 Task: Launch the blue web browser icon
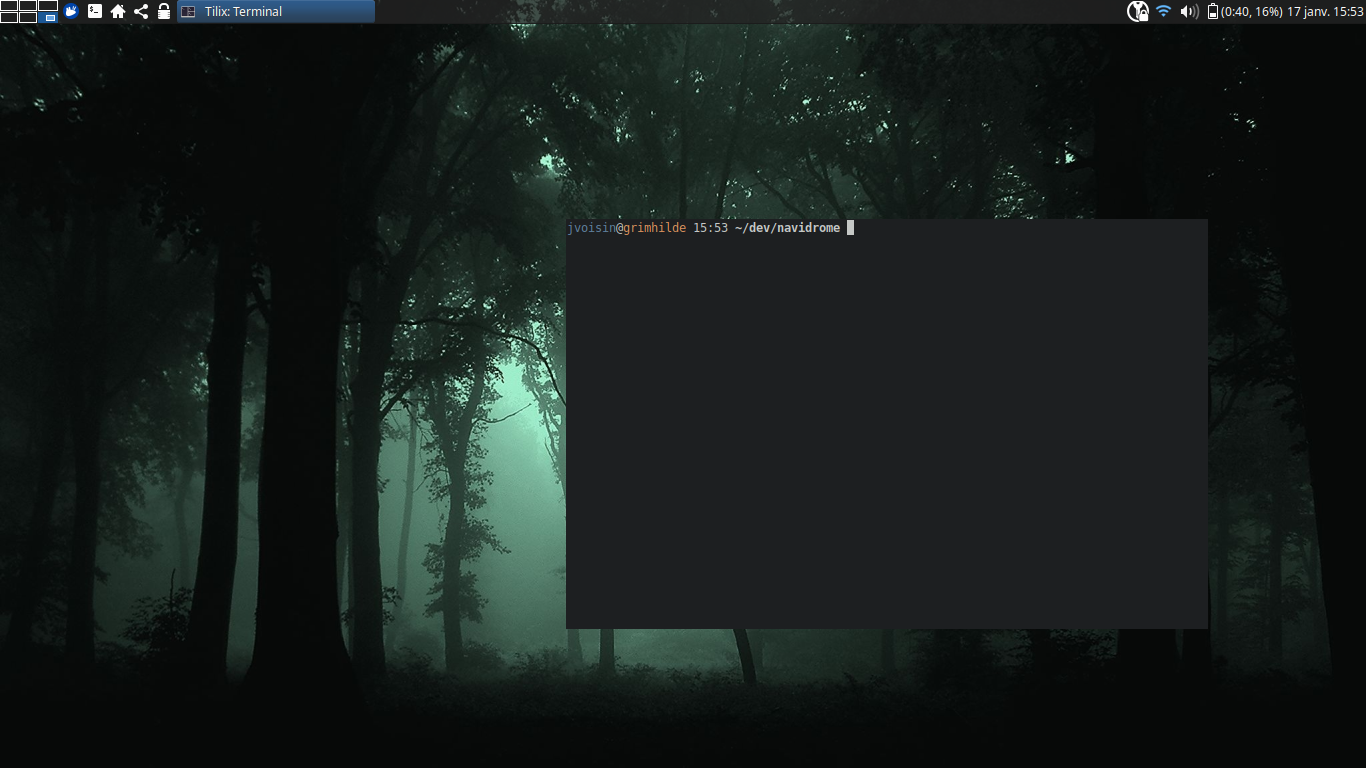(x=71, y=11)
